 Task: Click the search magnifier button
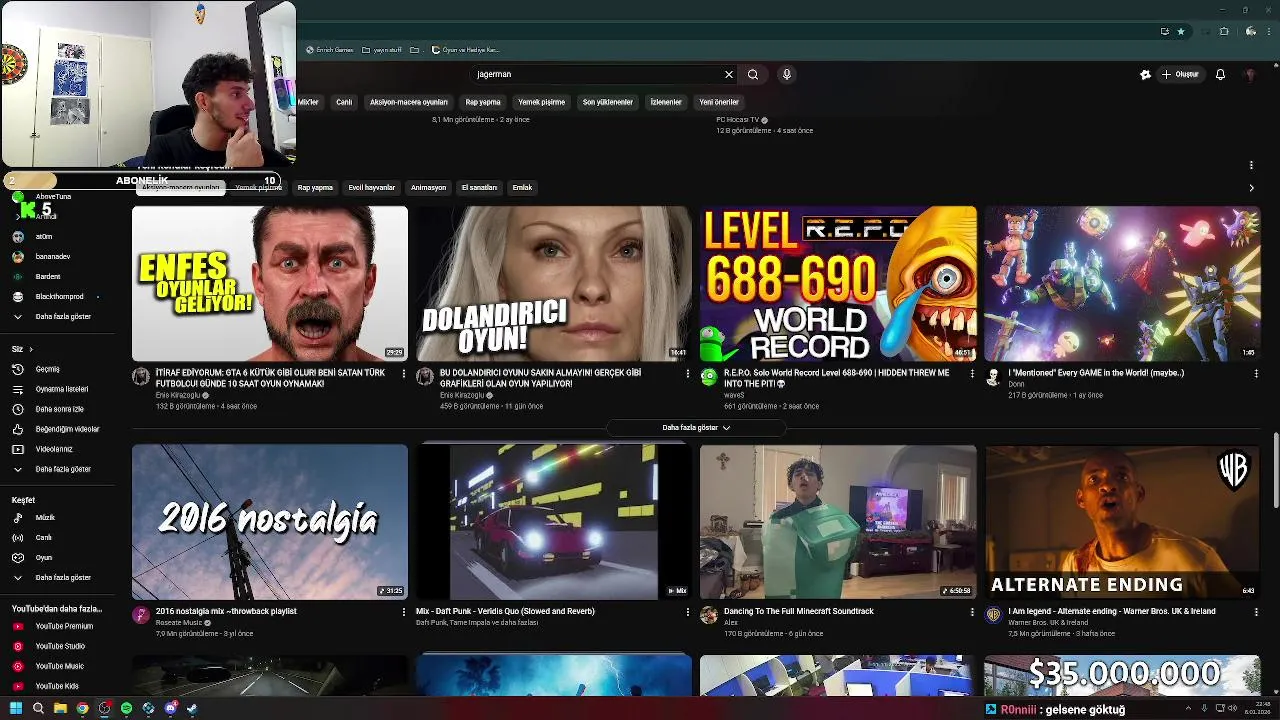point(753,74)
